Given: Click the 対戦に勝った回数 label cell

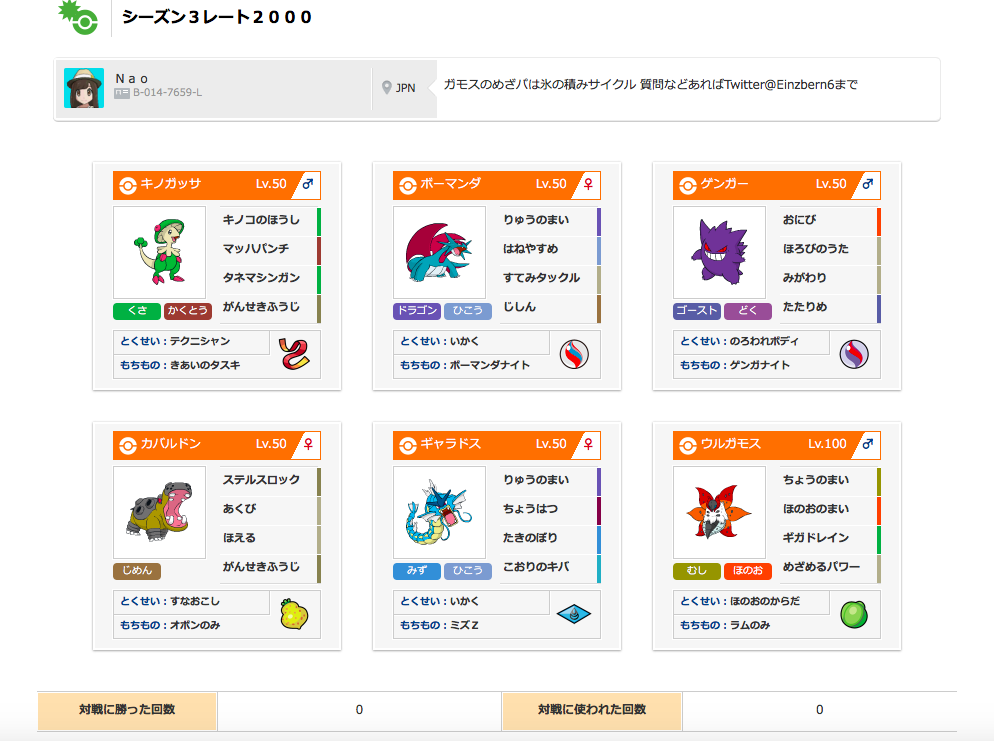Looking at the screenshot, I should tap(127, 711).
